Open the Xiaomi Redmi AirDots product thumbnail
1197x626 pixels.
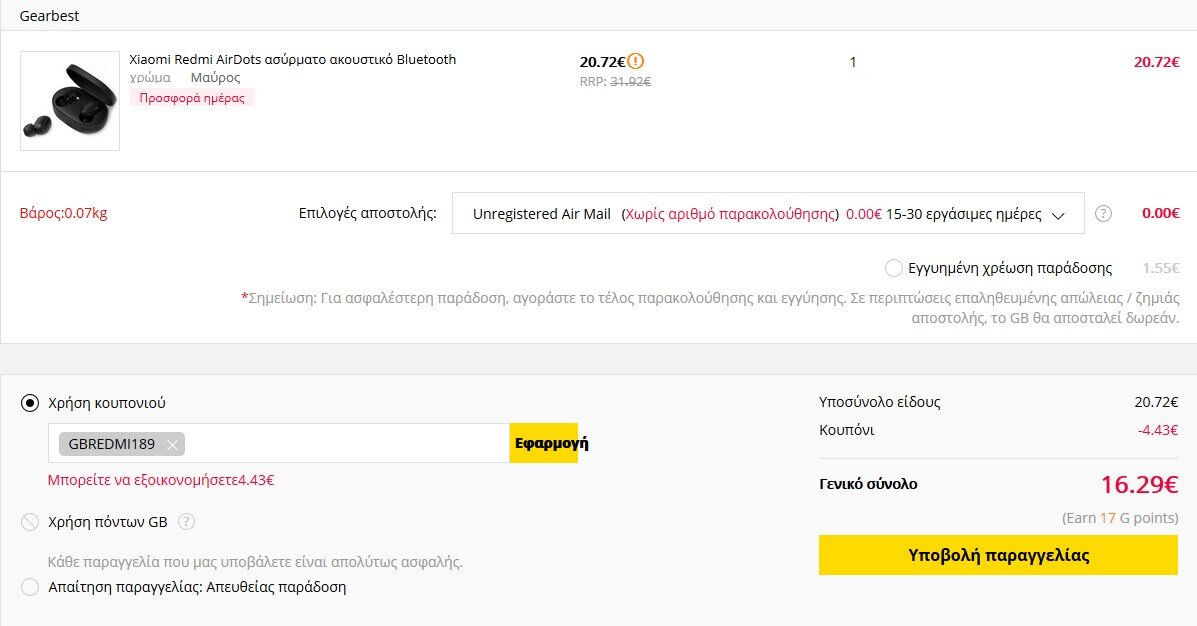(70, 101)
